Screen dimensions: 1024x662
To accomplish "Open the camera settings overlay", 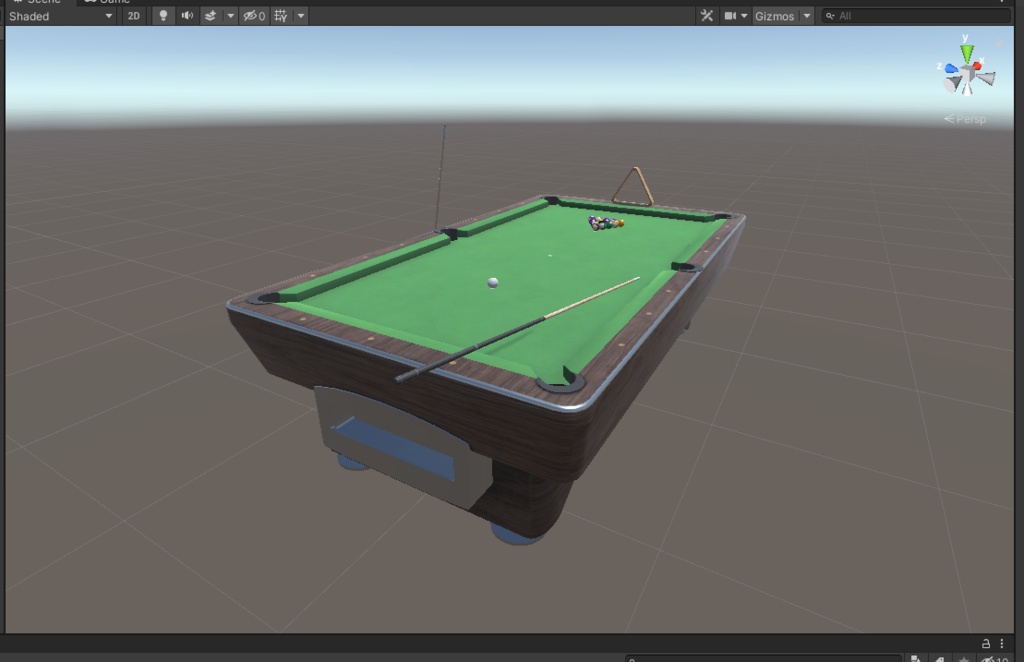I will pos(733,15).
